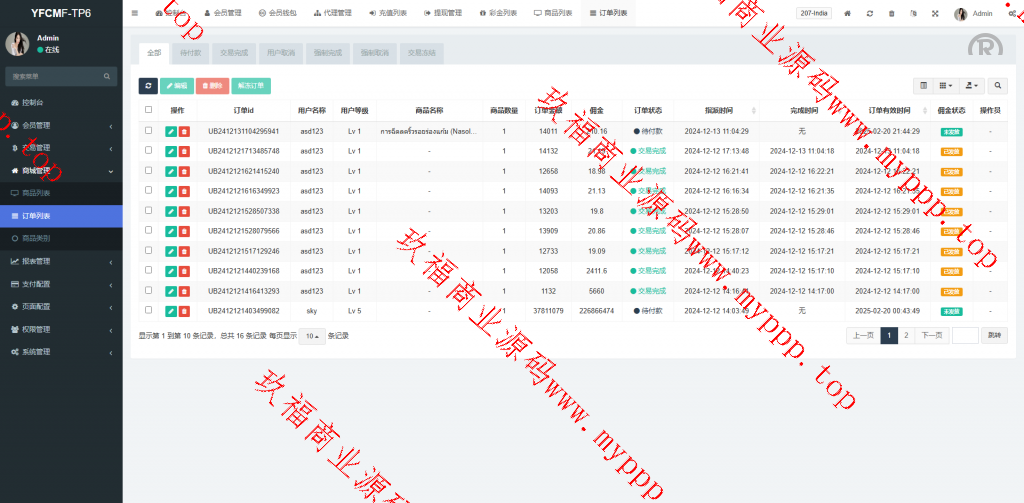This screenshot has height=503, width=1024.
Task: Click the table refresh icon button
Action: (x=148, y=86)
